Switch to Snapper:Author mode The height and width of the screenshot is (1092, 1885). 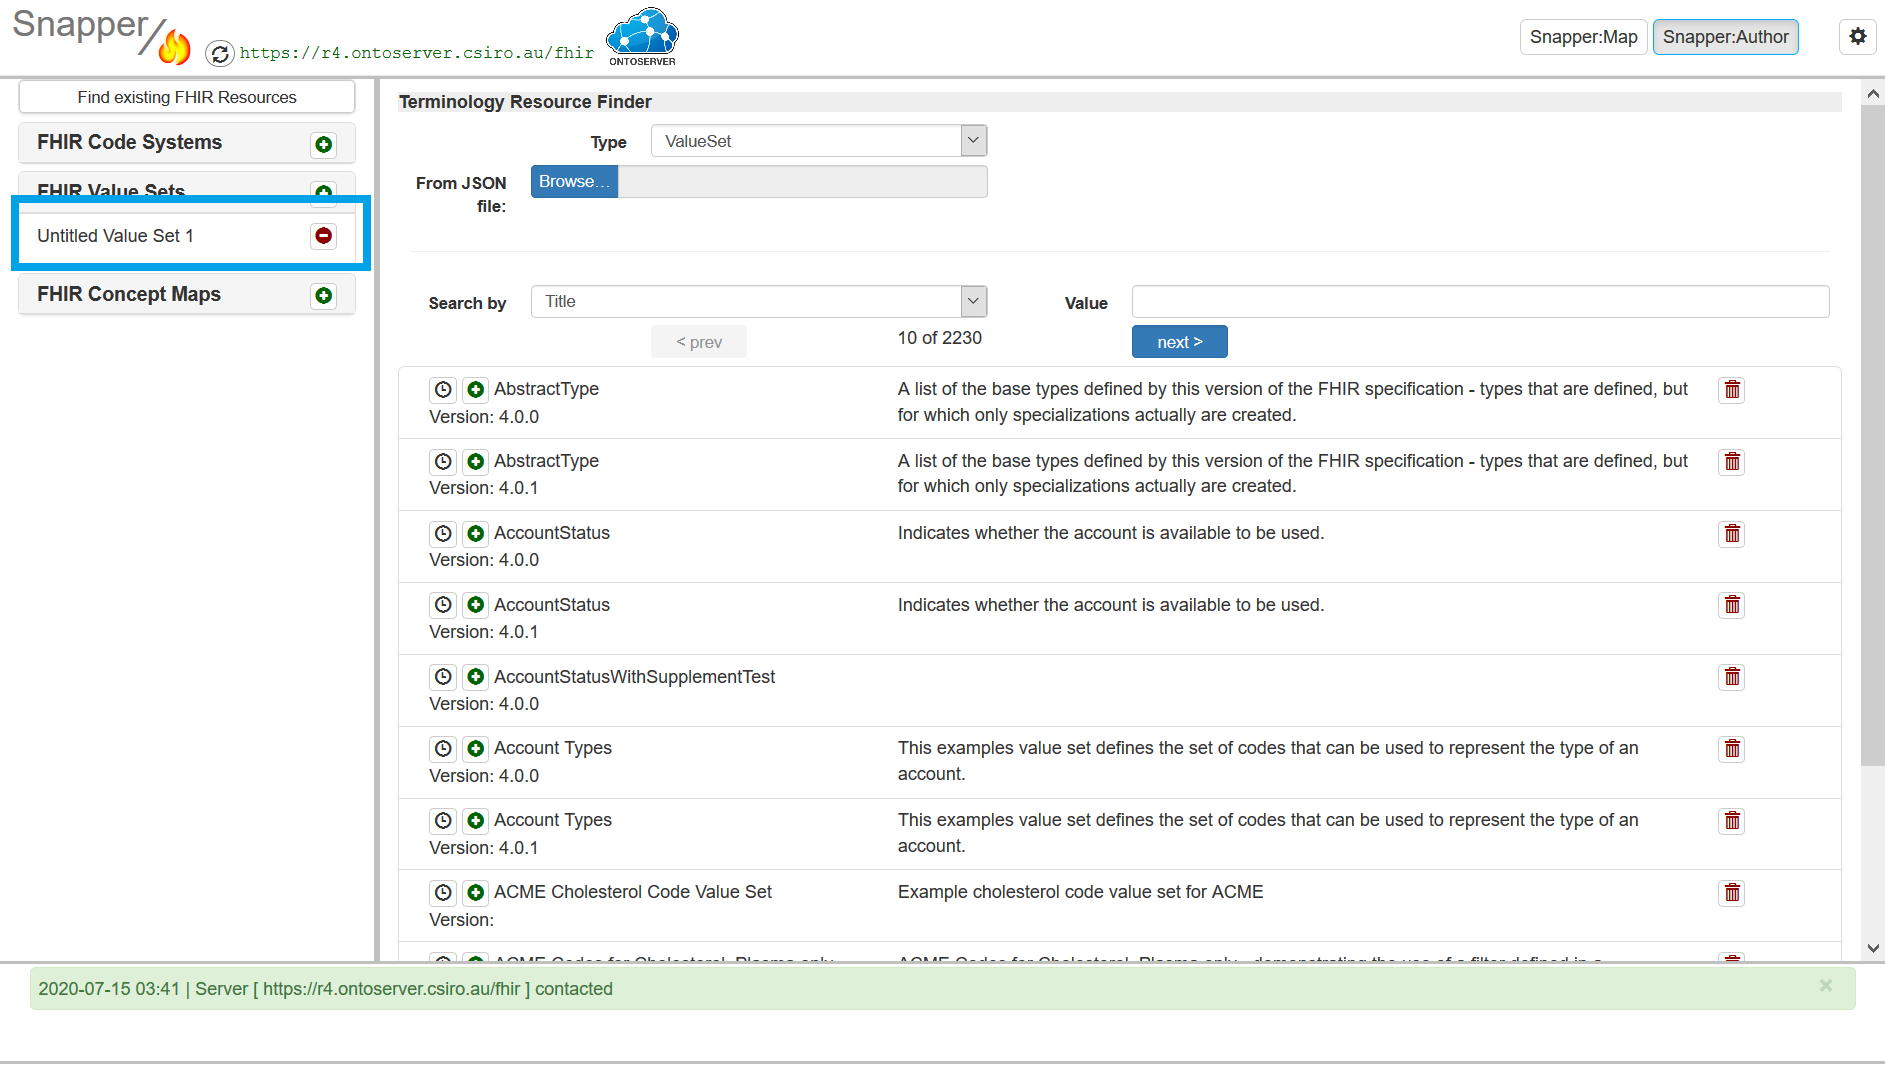tap(1725, 37)
